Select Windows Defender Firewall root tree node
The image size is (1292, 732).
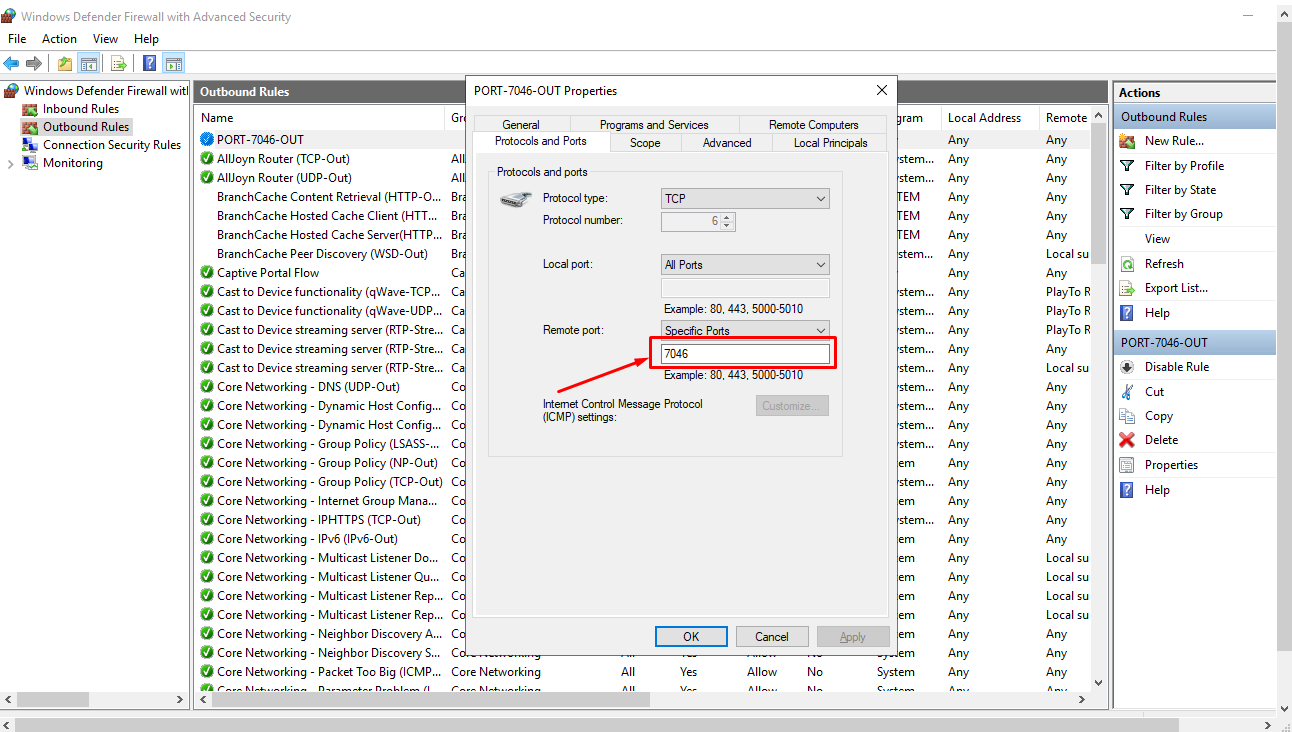tap(105, 91)
